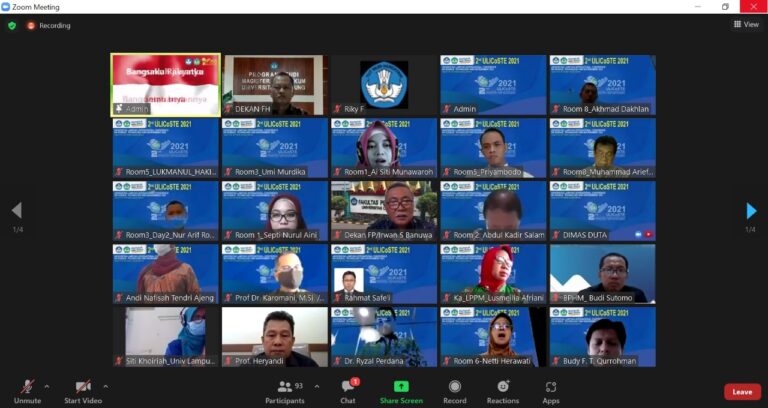768x408 pixels.
Task: Go to next gallery page with right arrow
Action: coord(751,211)
